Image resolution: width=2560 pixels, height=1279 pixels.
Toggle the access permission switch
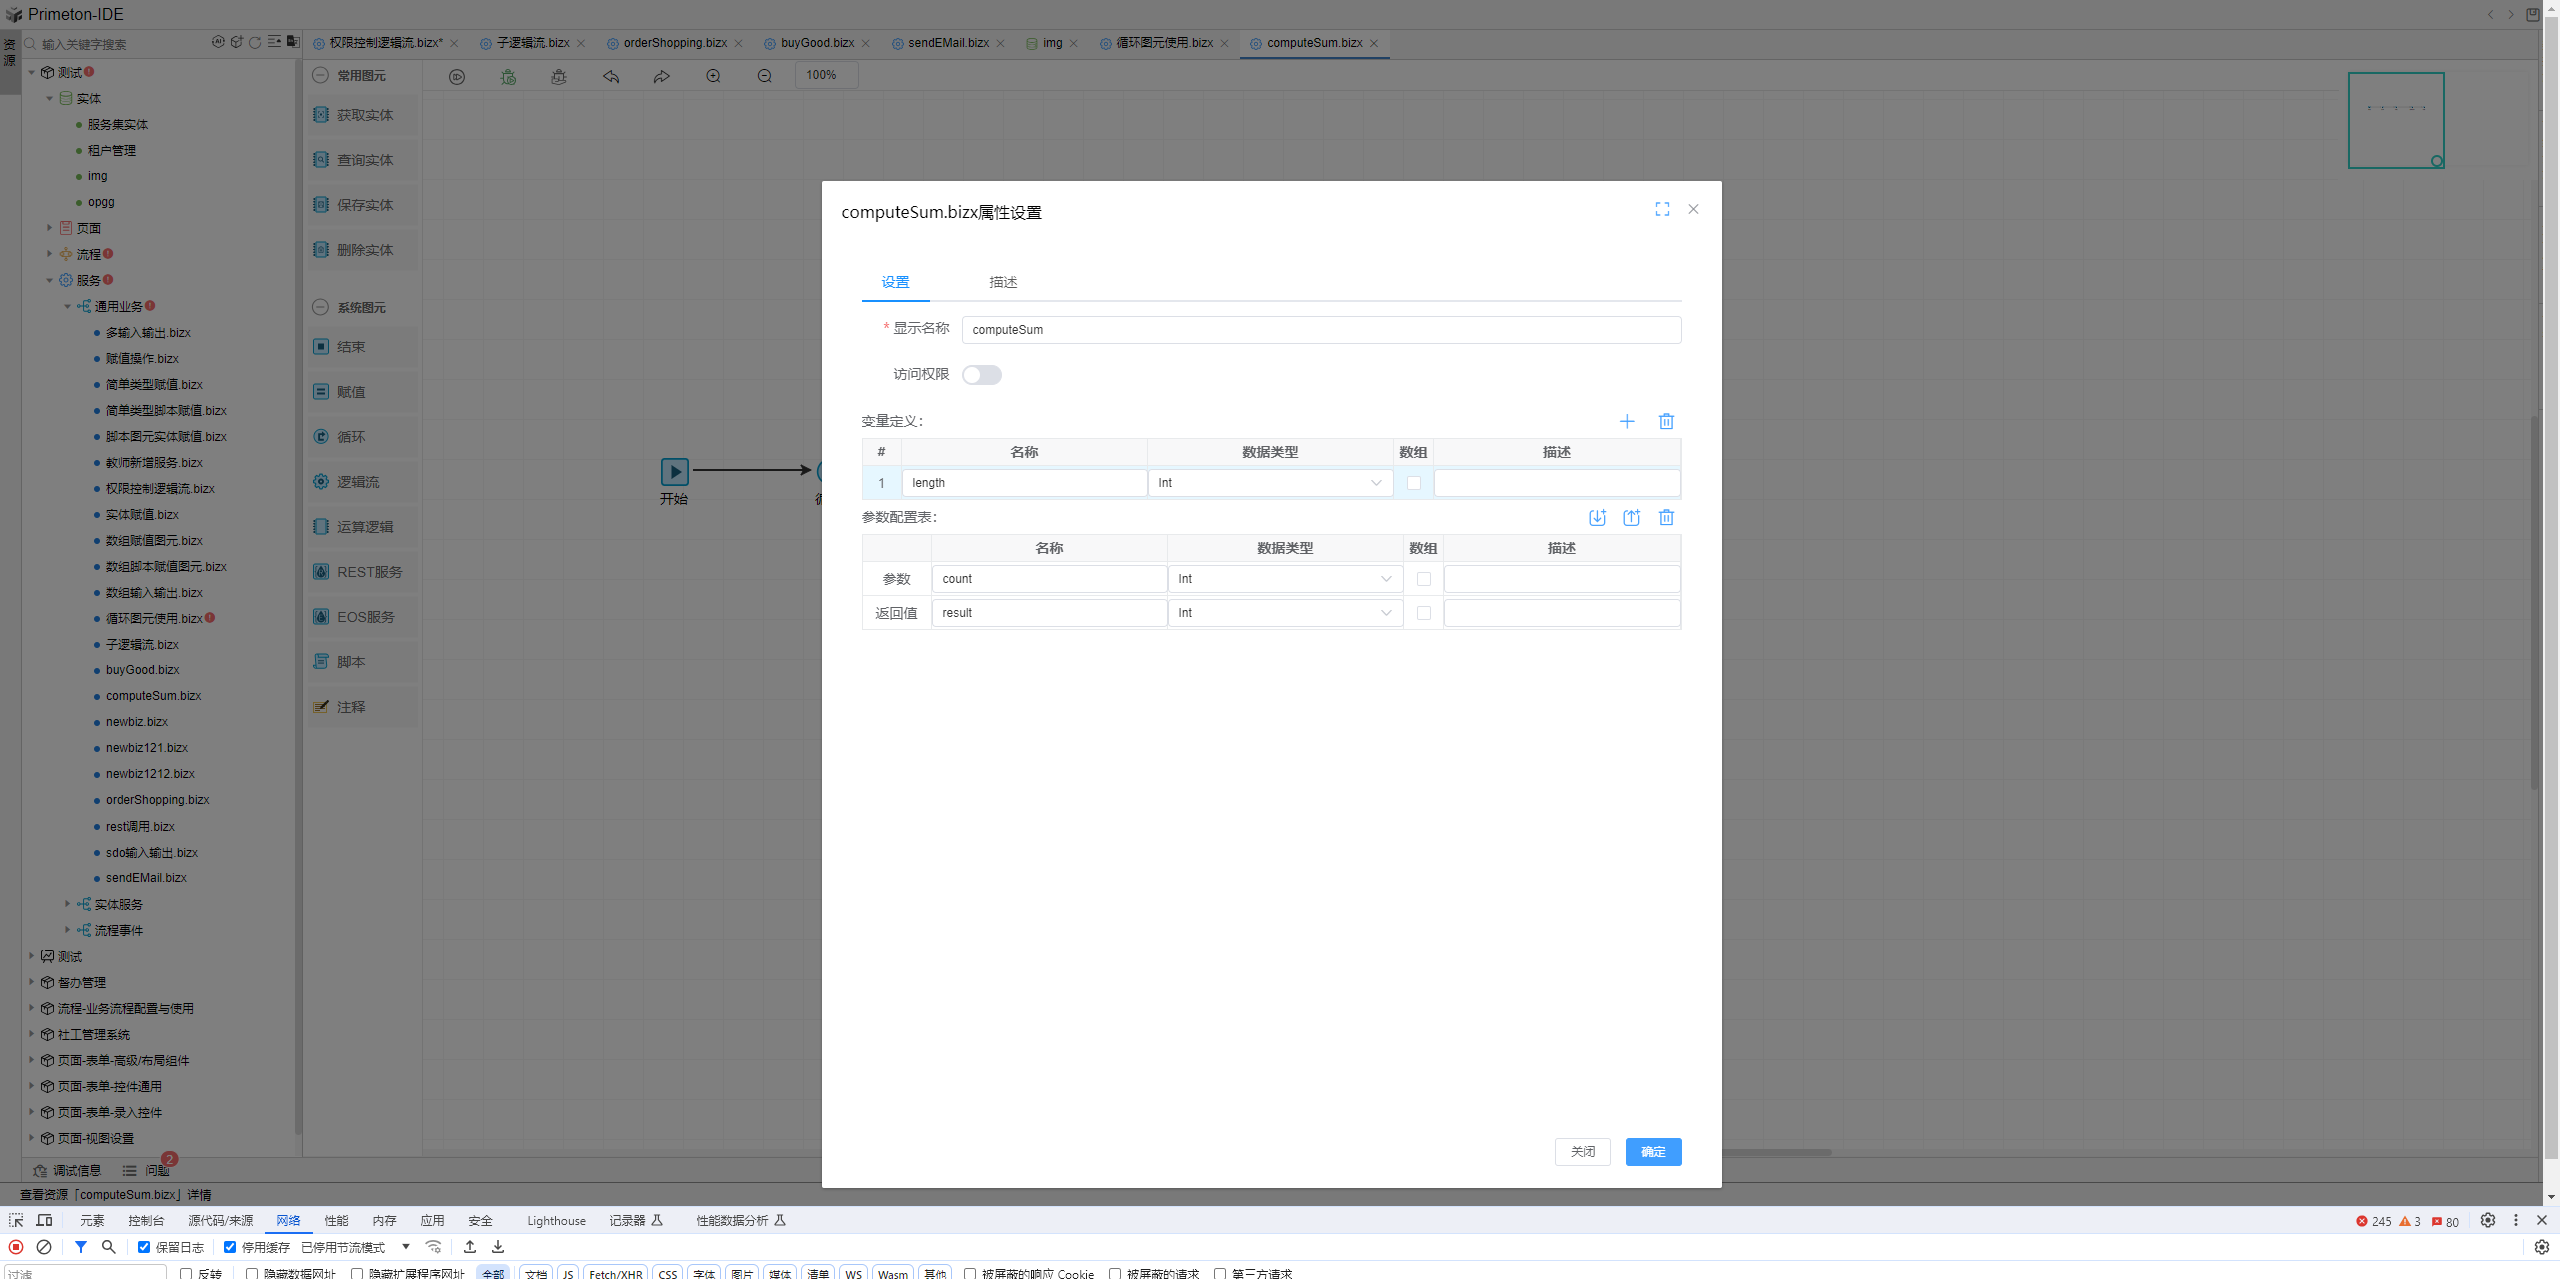pyautogui.click(x=981, y=375)
